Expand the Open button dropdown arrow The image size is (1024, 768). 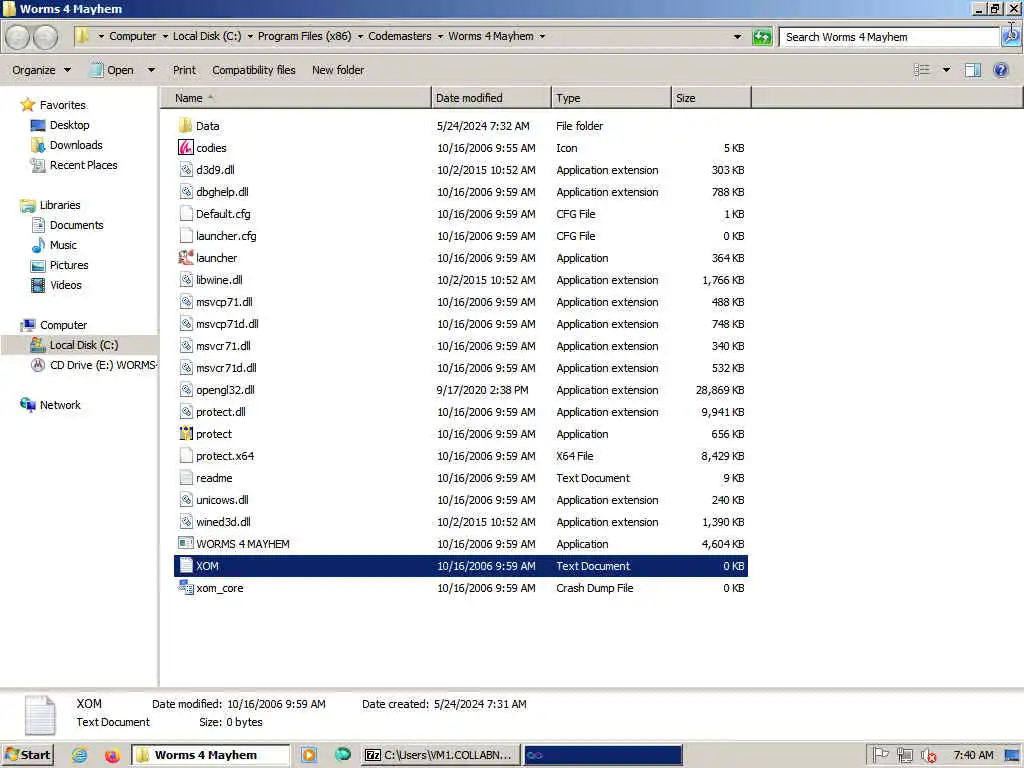tap(151, 70)
